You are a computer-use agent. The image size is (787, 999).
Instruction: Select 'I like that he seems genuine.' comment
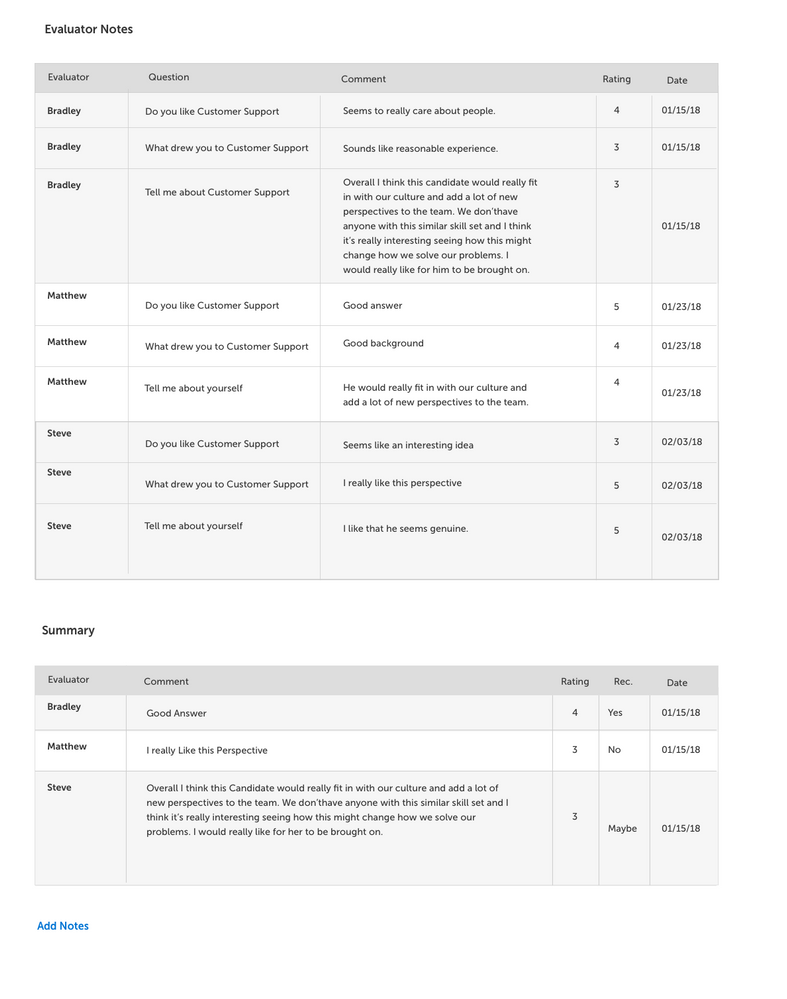point(405,528)
